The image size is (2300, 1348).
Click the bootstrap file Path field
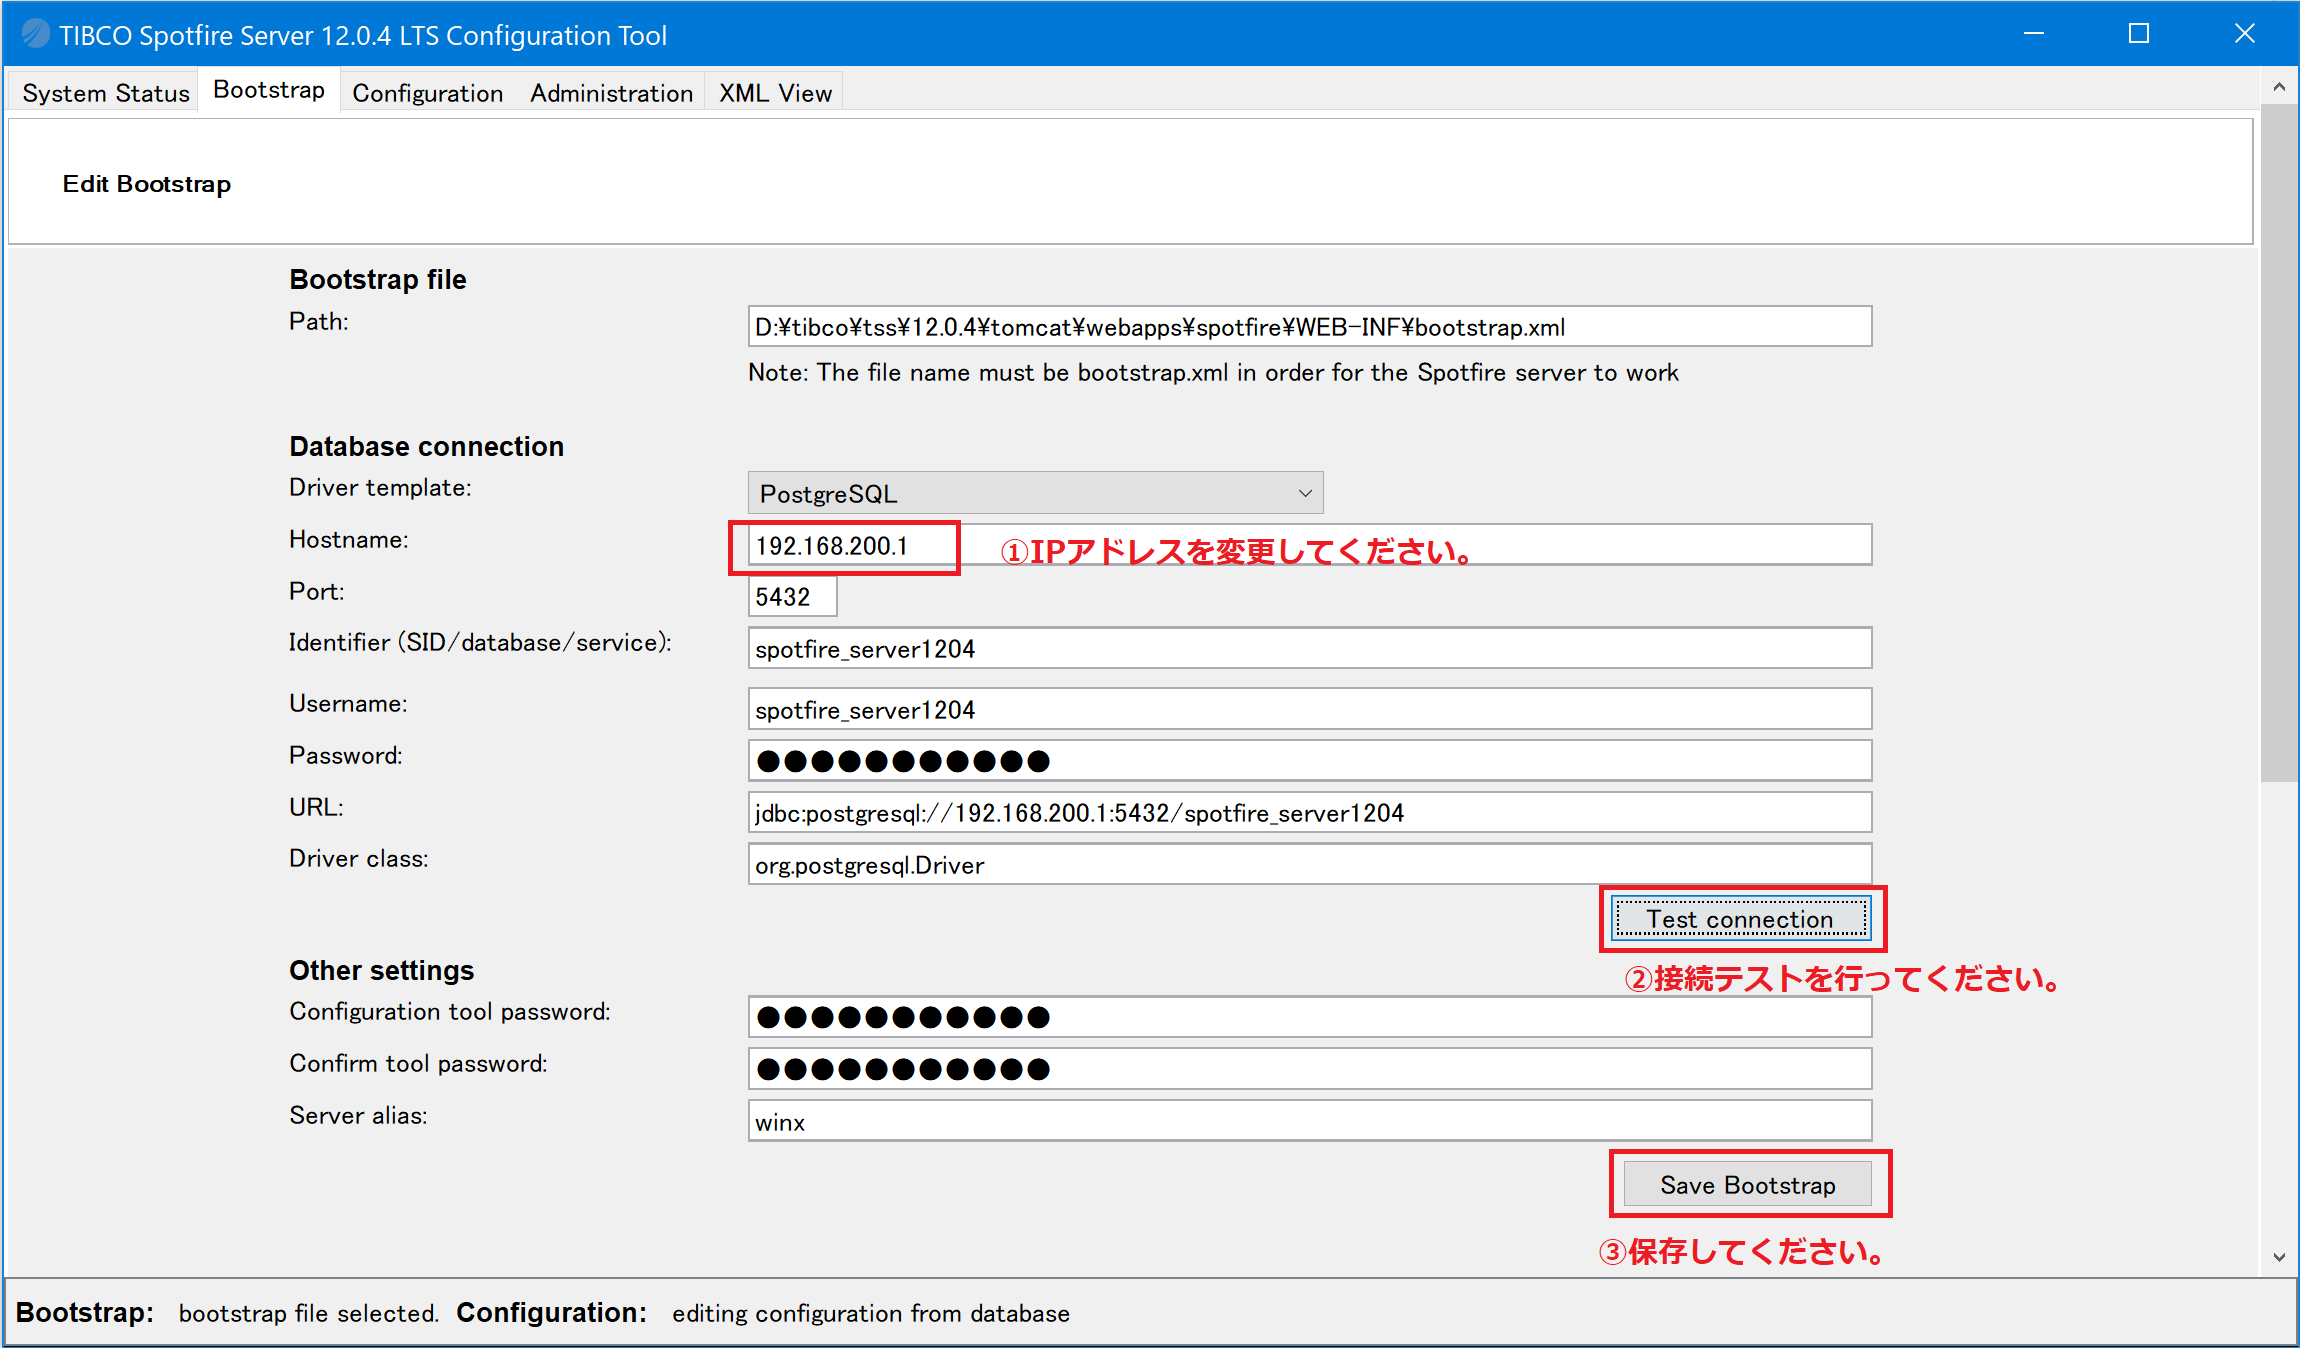pyautogui.click(x=1310, y=327)
